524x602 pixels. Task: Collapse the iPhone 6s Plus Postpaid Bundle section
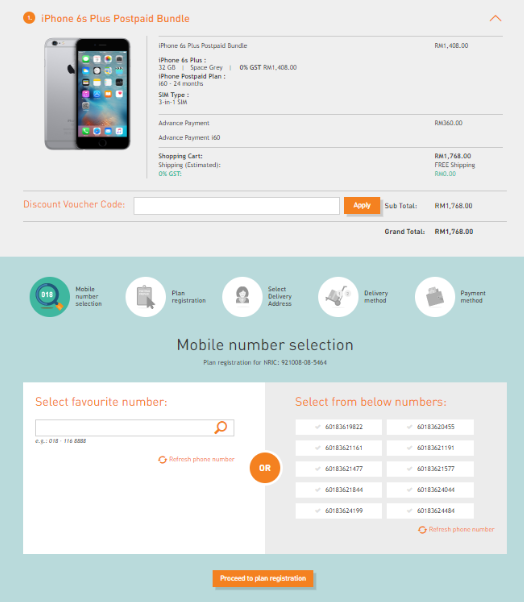pyautogui.click(x=495, y=18)
